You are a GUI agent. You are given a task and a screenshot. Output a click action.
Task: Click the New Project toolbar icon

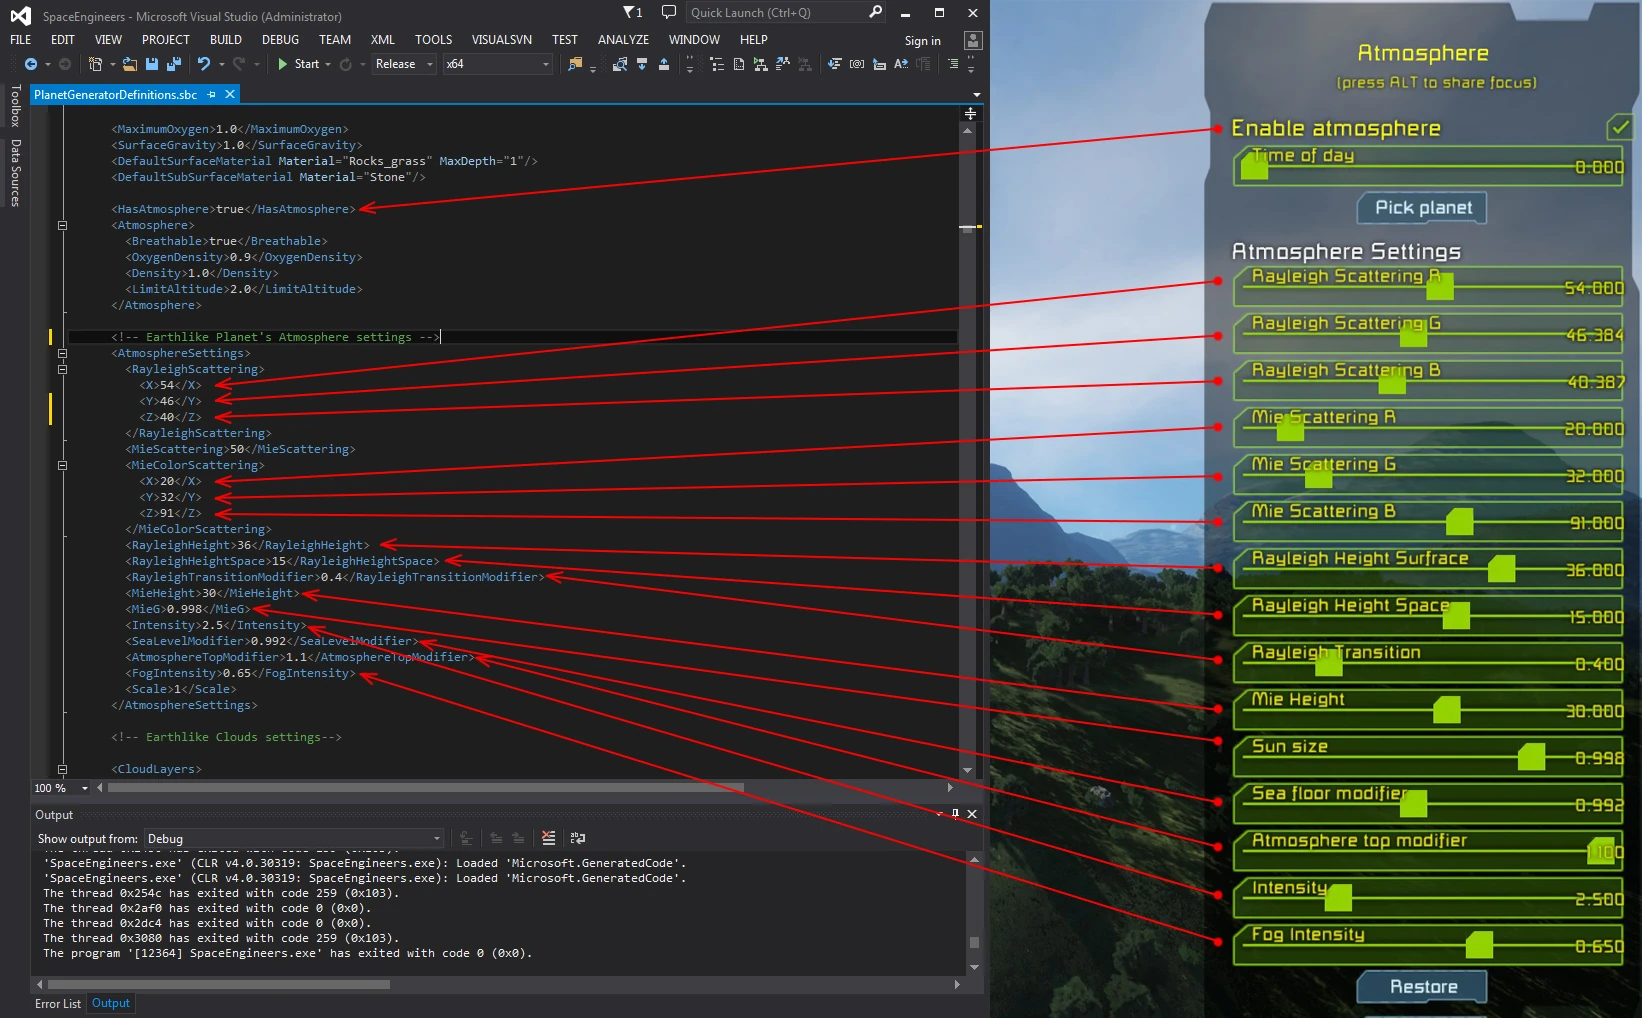(95, 64)
